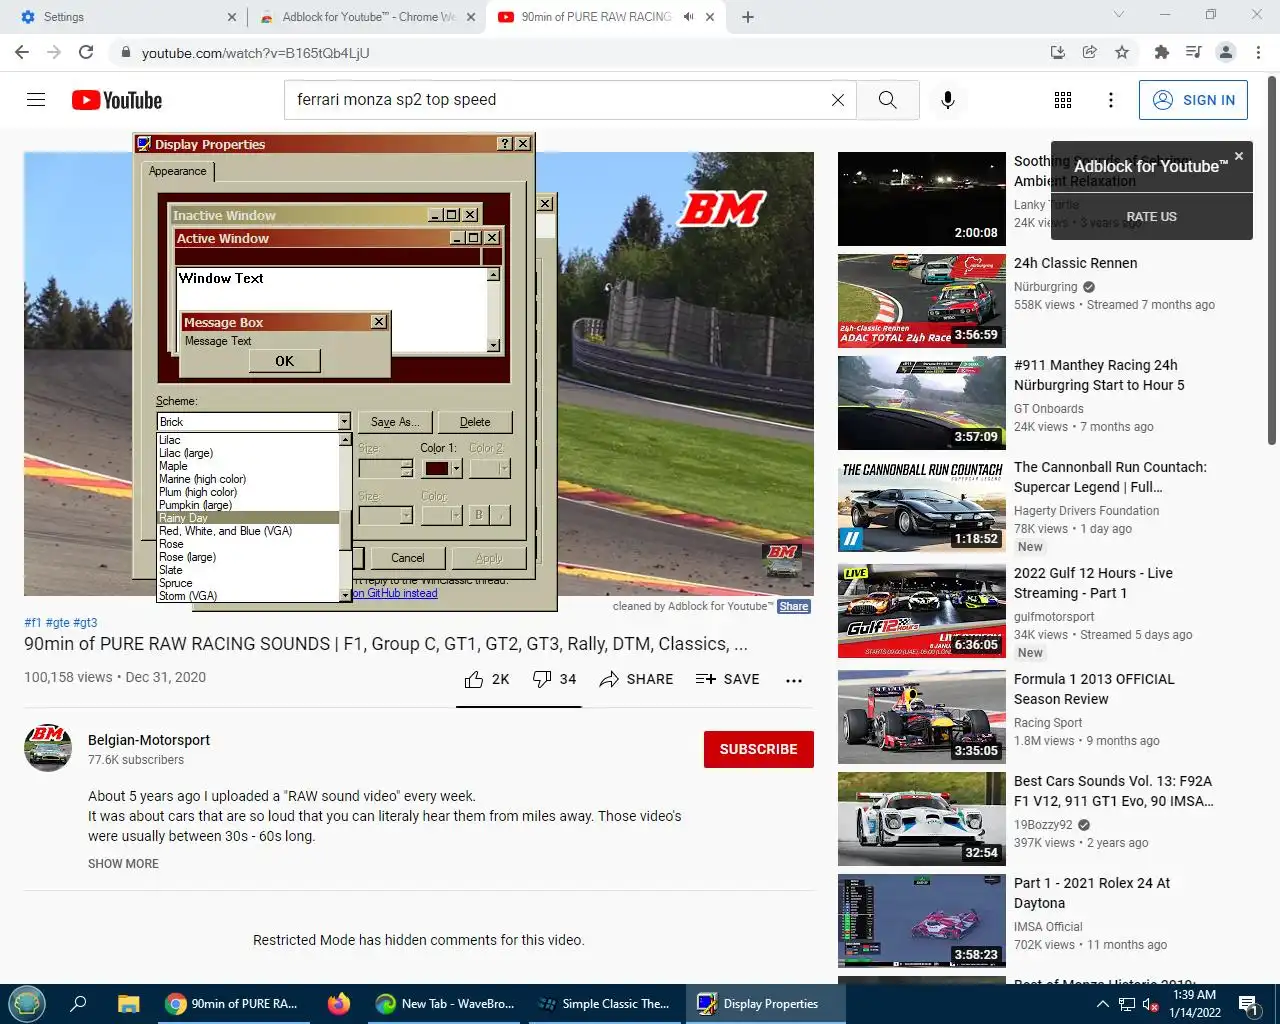Image resolution: width=1280 pixels, height=1024 pixels.
Task: Open the GitHub instead link
Action: coord(395,593)
